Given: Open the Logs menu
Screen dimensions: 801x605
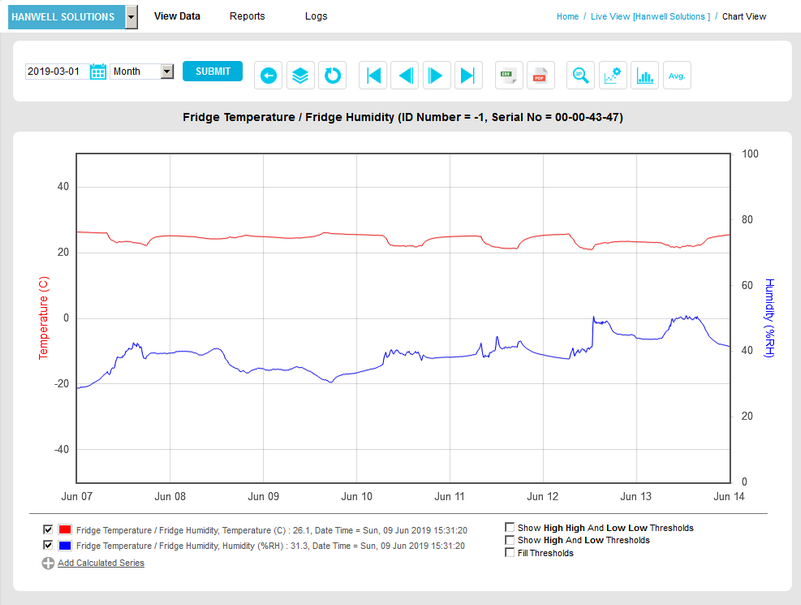Looking at the screenshot, I should click(x=315, y=17).
